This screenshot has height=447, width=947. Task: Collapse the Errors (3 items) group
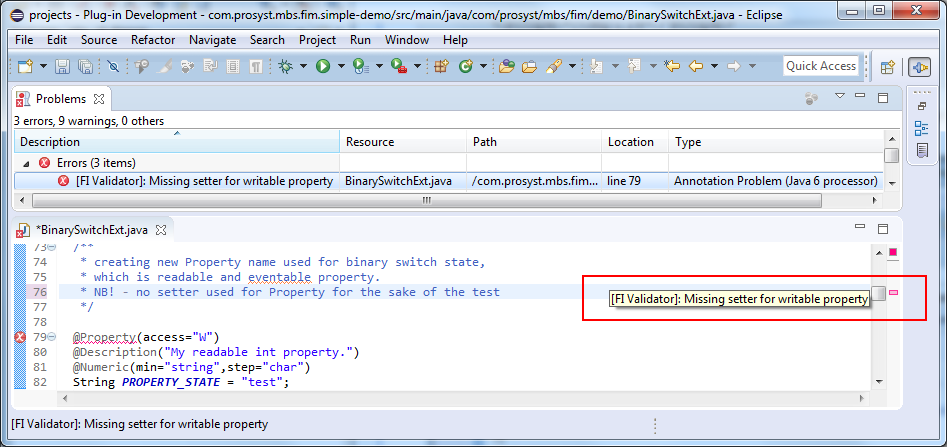click(26, 162)
